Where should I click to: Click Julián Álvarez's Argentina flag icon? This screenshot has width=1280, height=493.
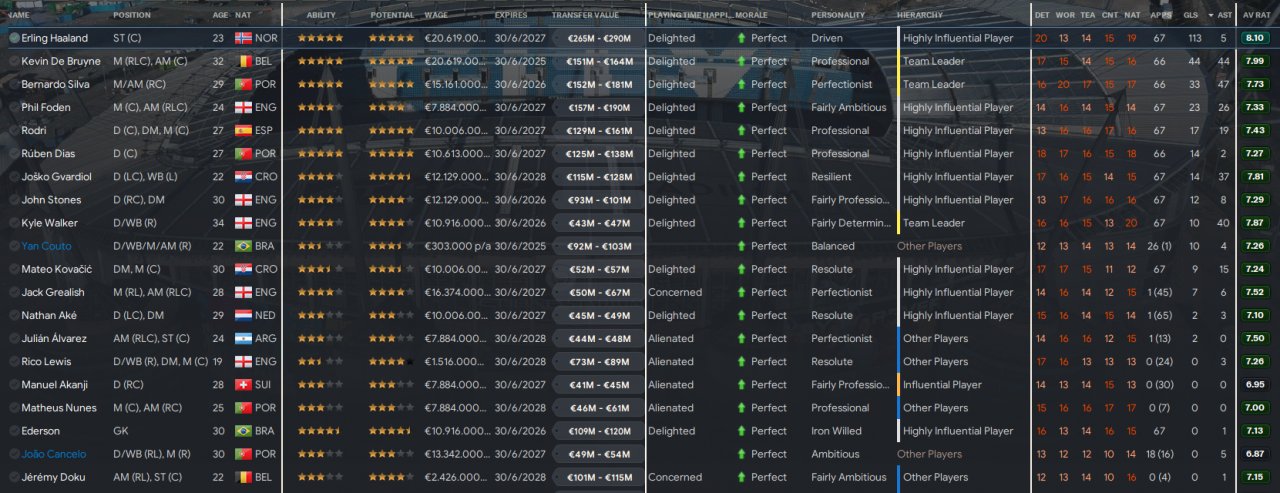[243, 338]
